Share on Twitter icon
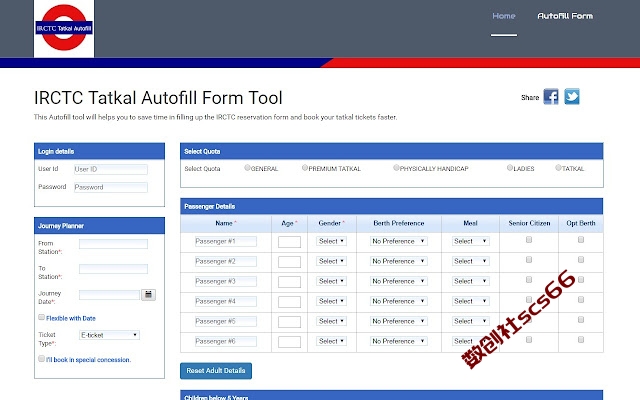 tap(572, 97)
